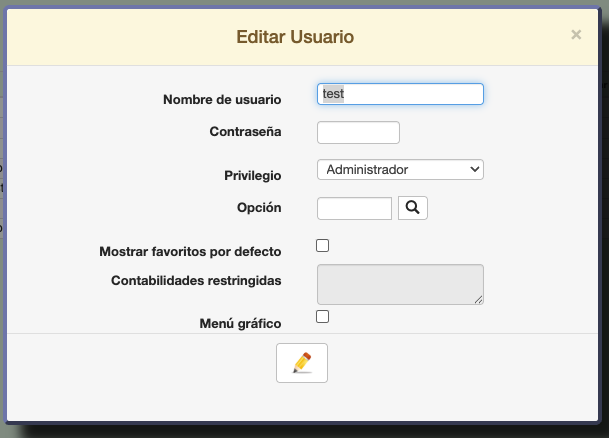Viewport: 609px width, 438px height.
Task: Click the Editar Usuario dialog title
Action: 295,37
